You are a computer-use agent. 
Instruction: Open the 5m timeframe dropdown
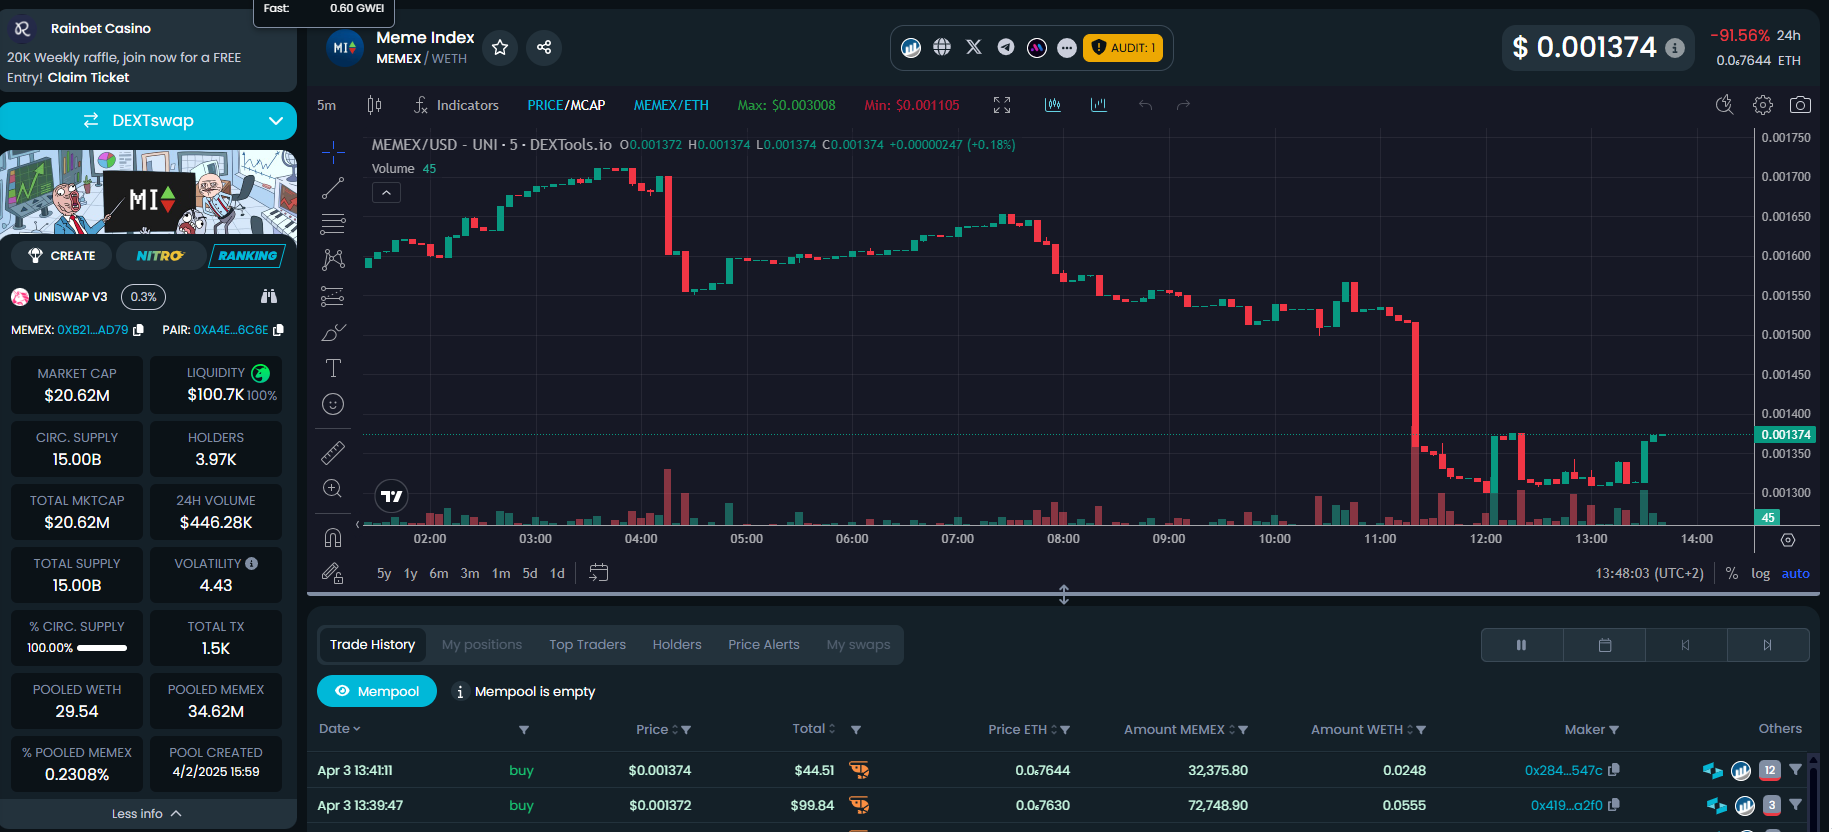click(x=327, y=105)
